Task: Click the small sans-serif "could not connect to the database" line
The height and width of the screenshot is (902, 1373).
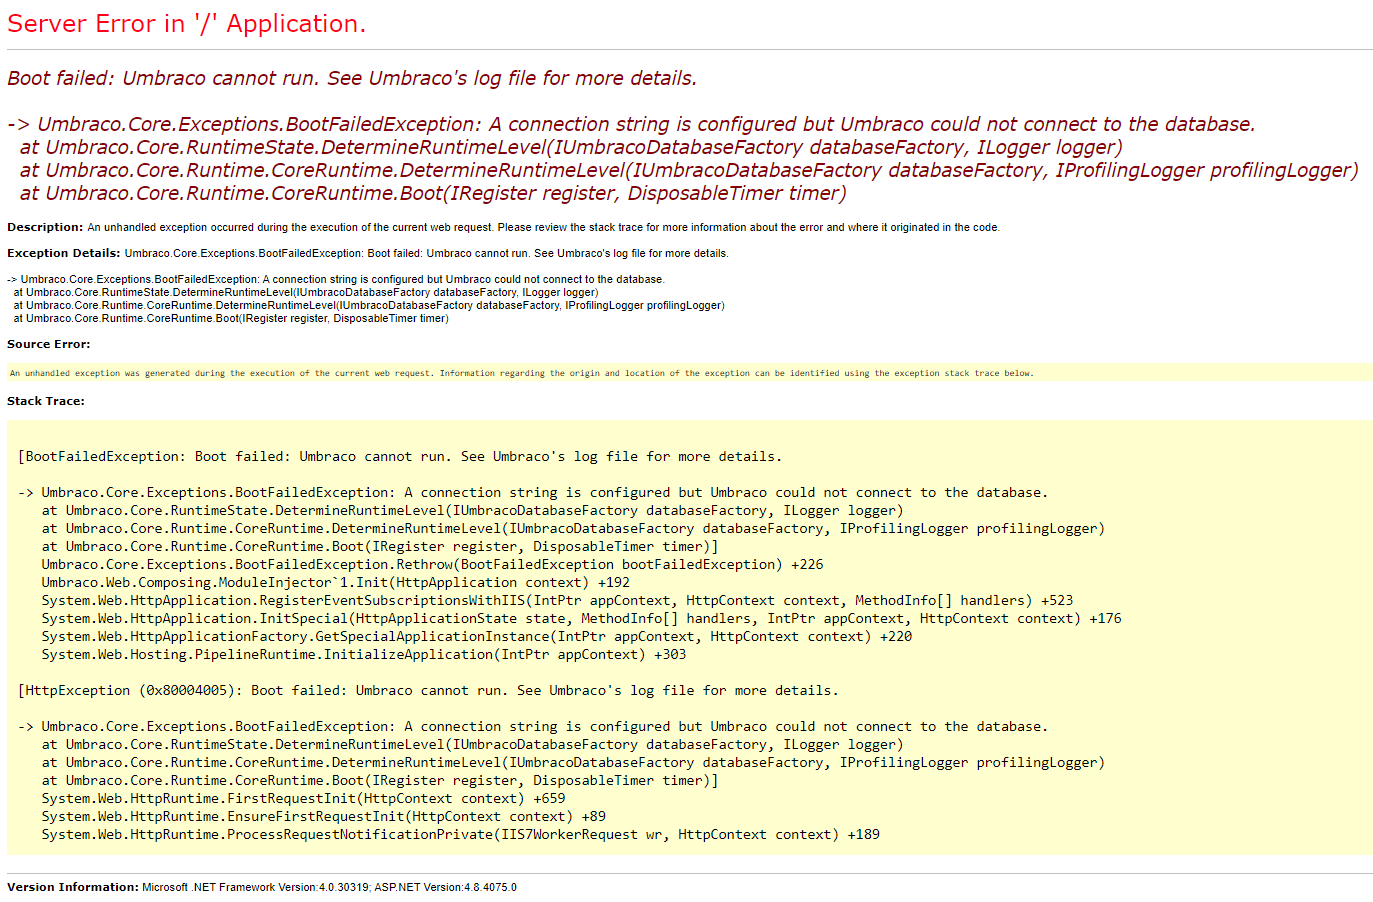Action: pyautogui.click(x=336, y=279)
